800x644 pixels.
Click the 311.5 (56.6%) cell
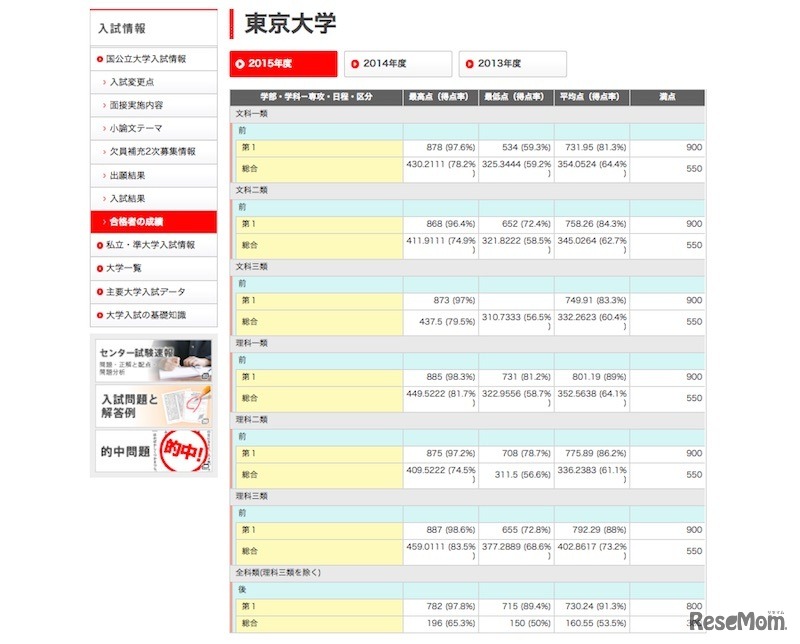click(x=516, y=475)
